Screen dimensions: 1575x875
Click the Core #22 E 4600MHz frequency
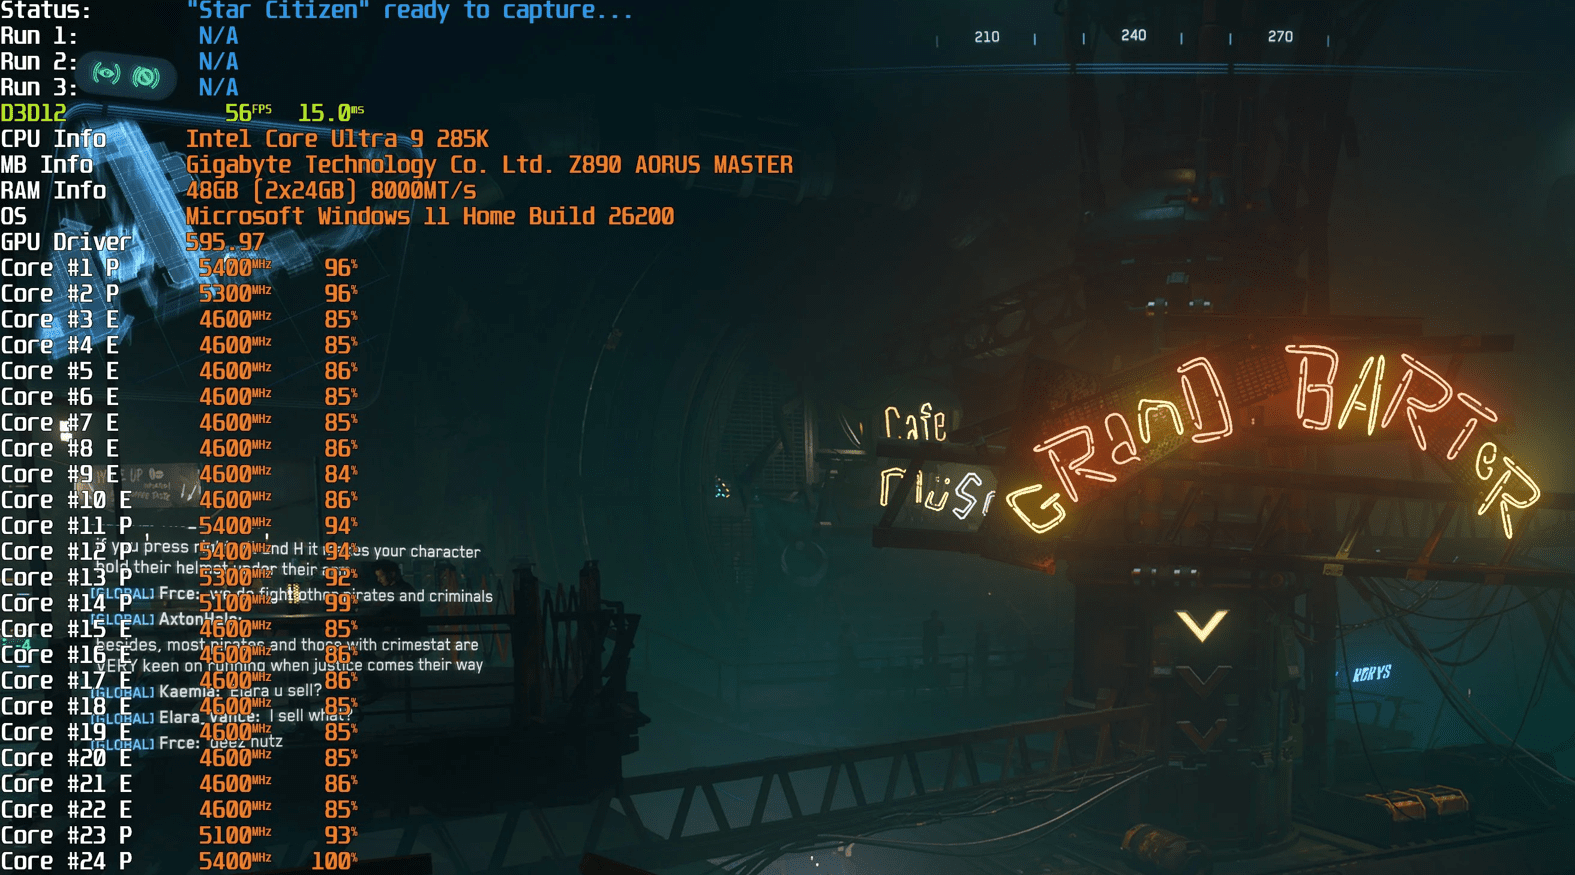tap(235, 810)
